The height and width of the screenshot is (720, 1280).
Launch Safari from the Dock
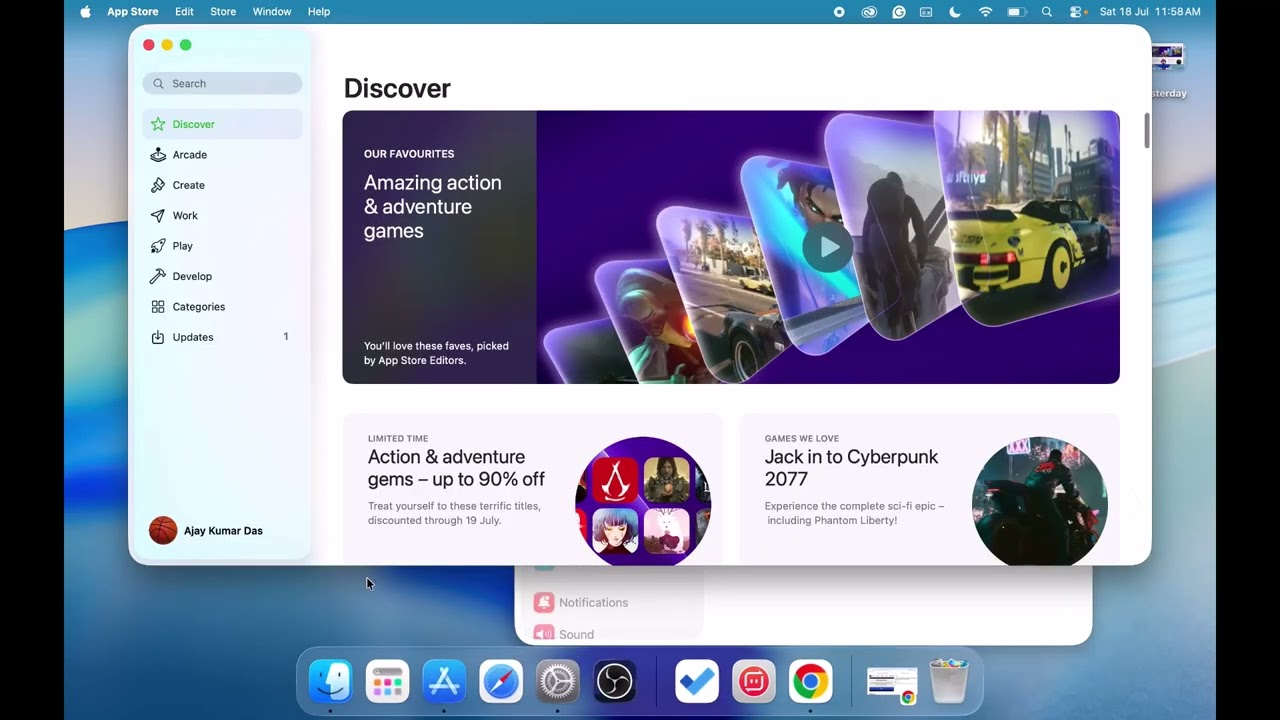pos(501,682)
